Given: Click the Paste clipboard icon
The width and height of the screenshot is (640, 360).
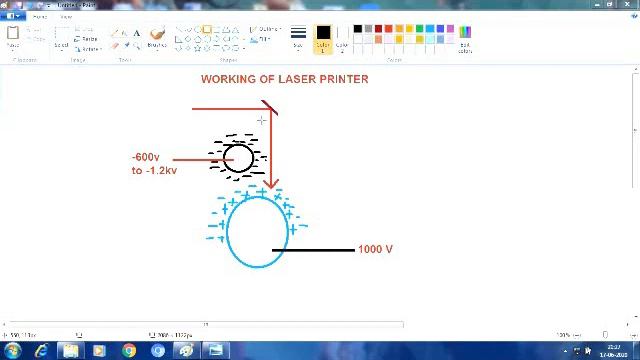Looking at the screenshot, I should (x=13, y=33).
